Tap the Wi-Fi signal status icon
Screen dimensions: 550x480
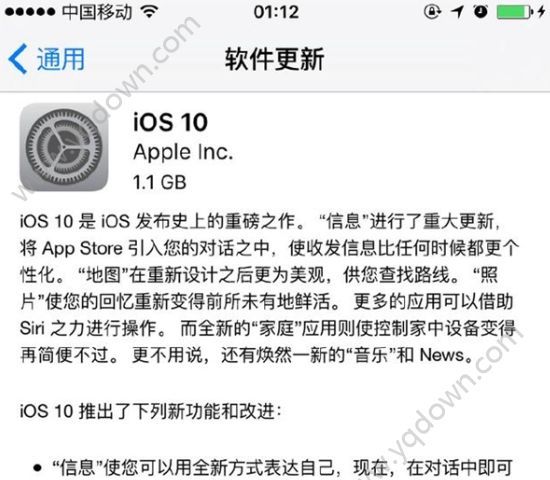pos(149,12)
